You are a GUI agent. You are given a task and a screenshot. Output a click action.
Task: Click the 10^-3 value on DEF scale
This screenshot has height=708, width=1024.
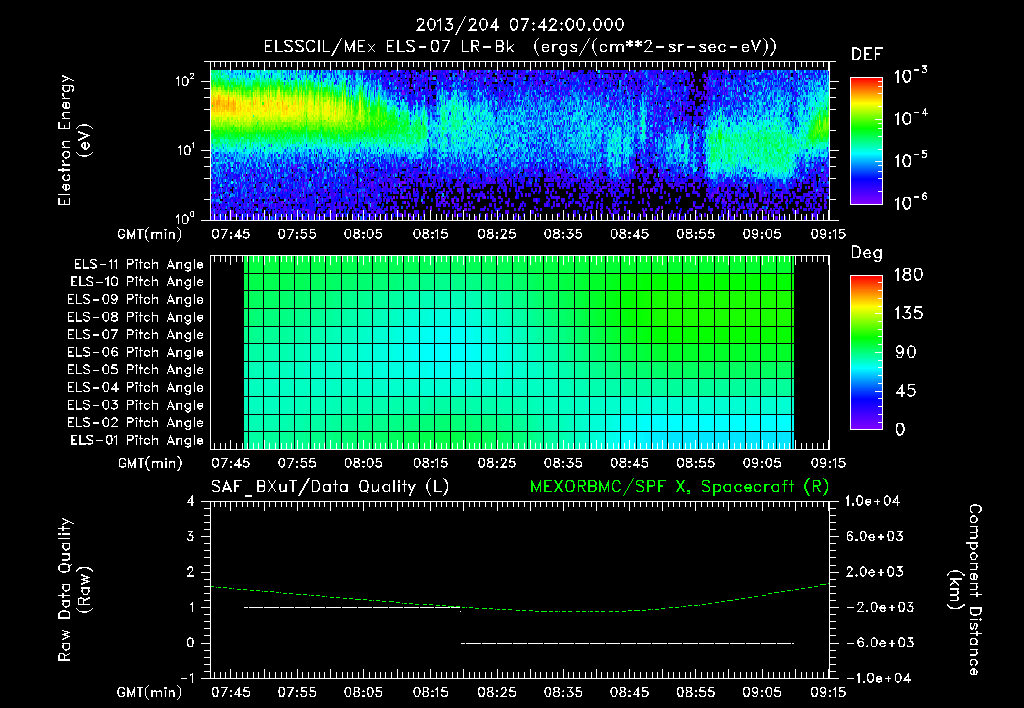(910, 76)
